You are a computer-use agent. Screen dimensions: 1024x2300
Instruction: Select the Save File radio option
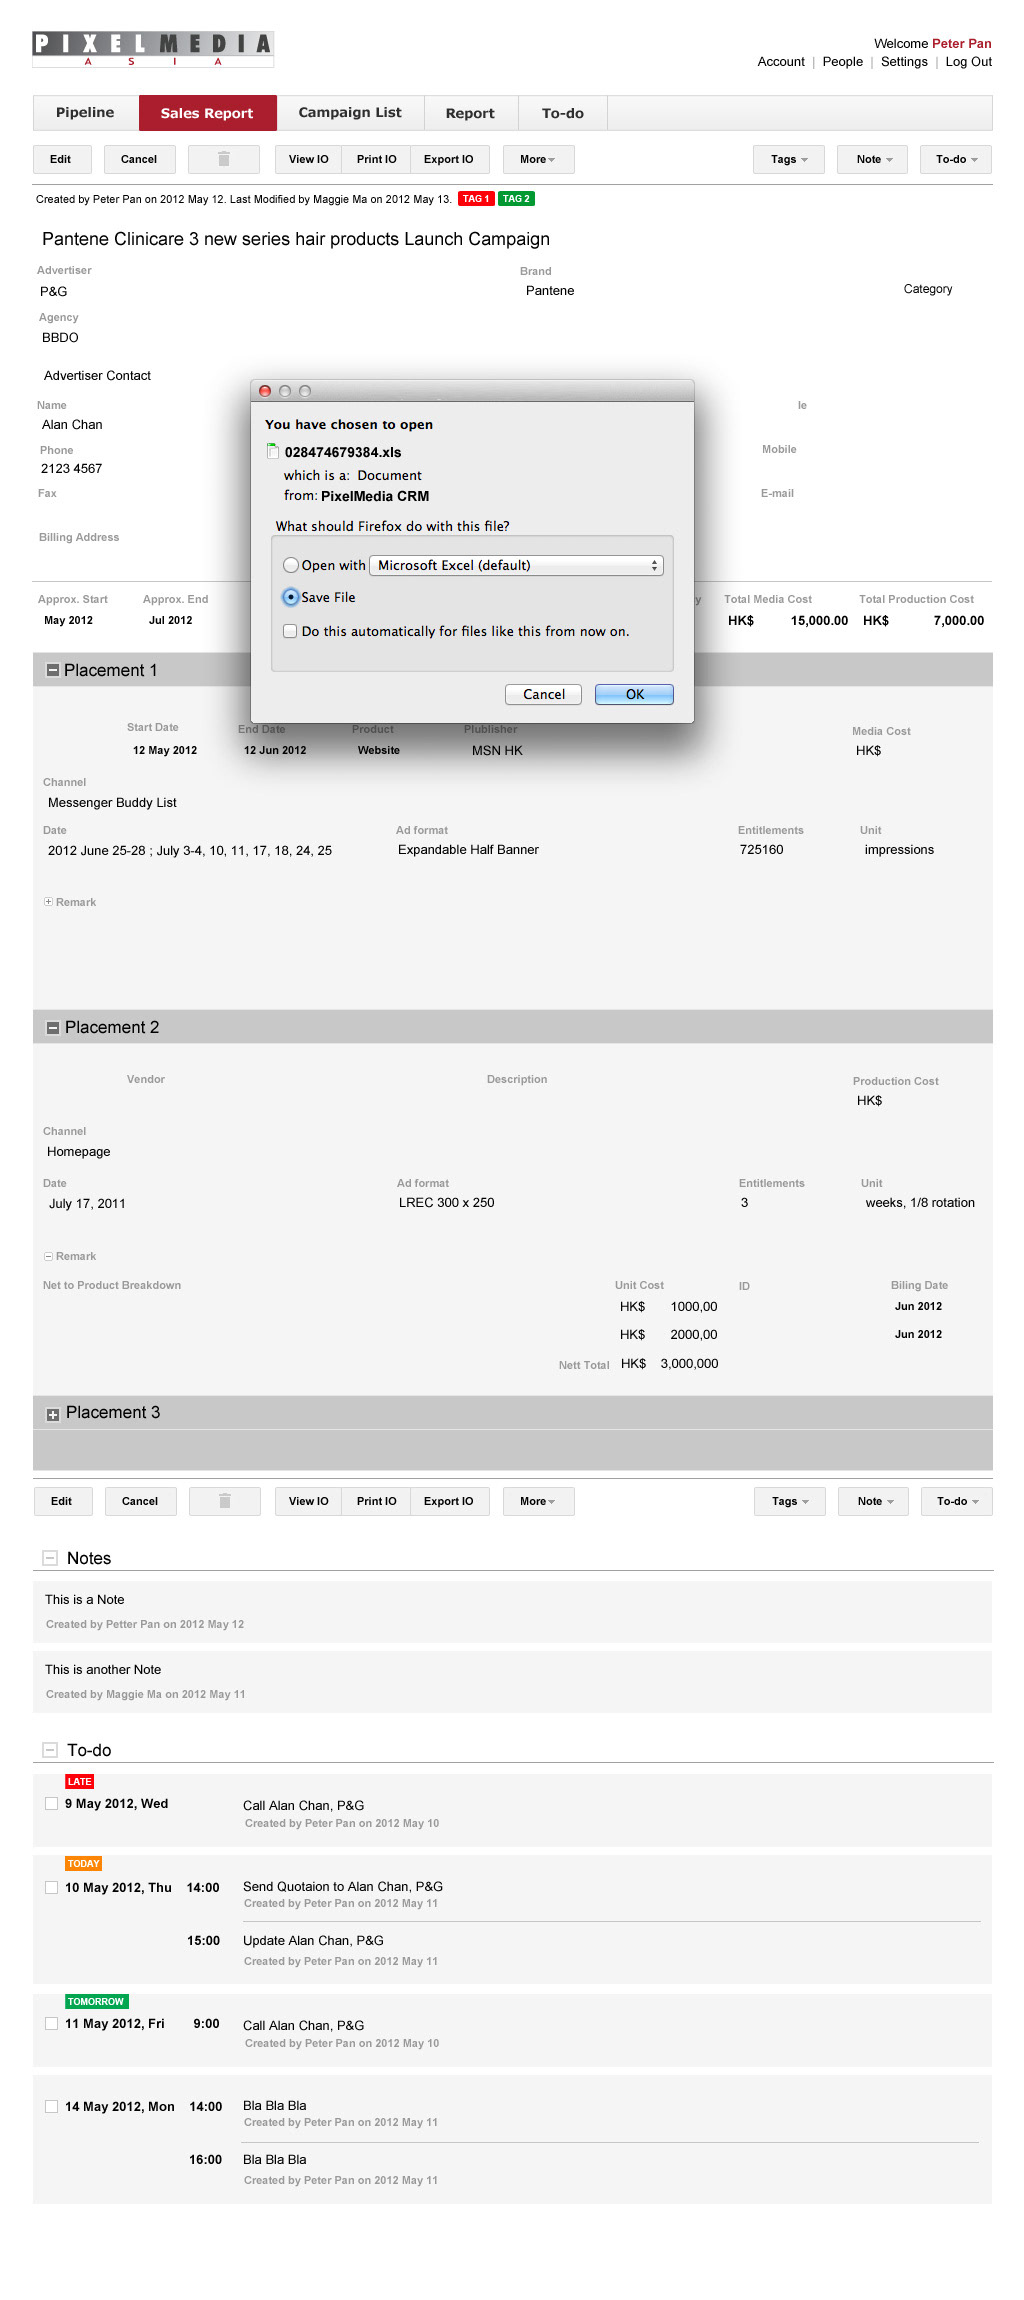(291, 597)
